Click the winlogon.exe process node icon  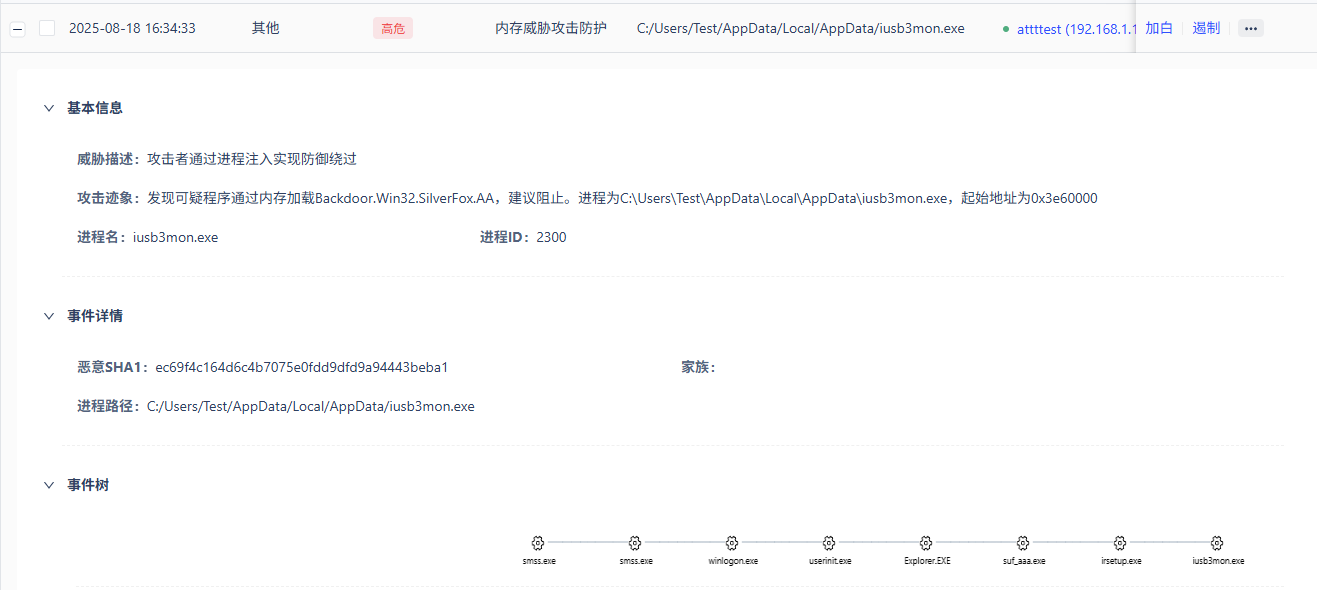point(732,543)
